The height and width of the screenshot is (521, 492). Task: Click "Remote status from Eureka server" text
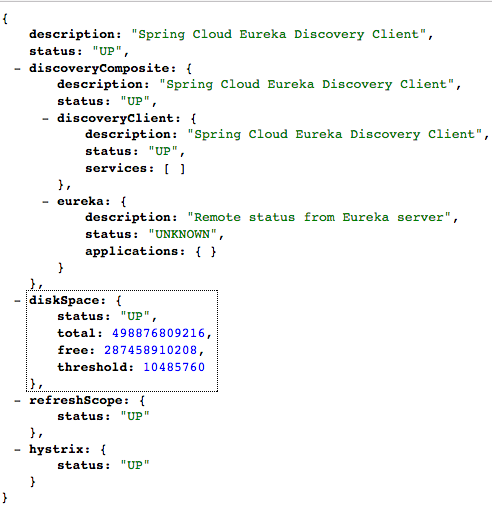(x=319, y=217)
